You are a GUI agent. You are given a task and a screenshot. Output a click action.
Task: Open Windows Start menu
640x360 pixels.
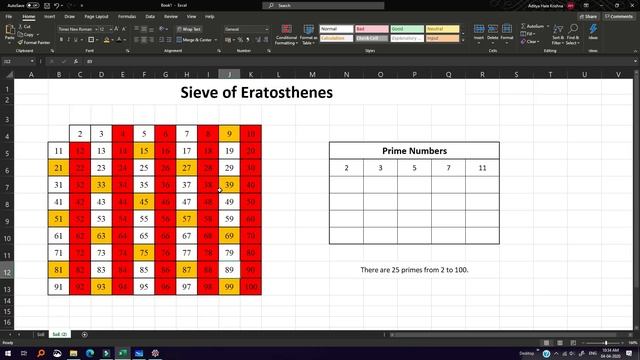[x=8, y=353]
